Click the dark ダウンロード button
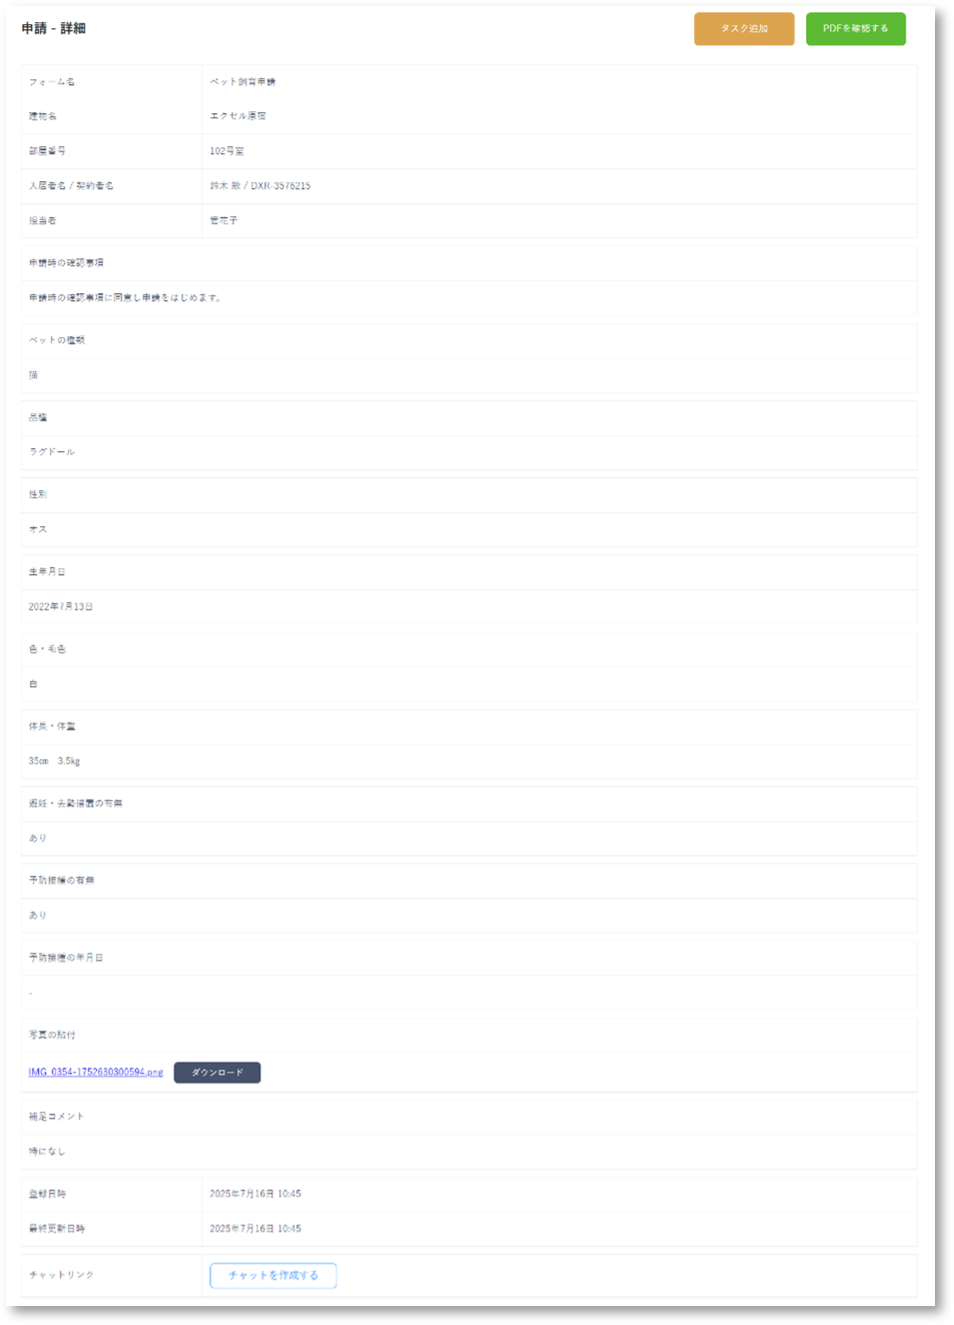 217,1072
